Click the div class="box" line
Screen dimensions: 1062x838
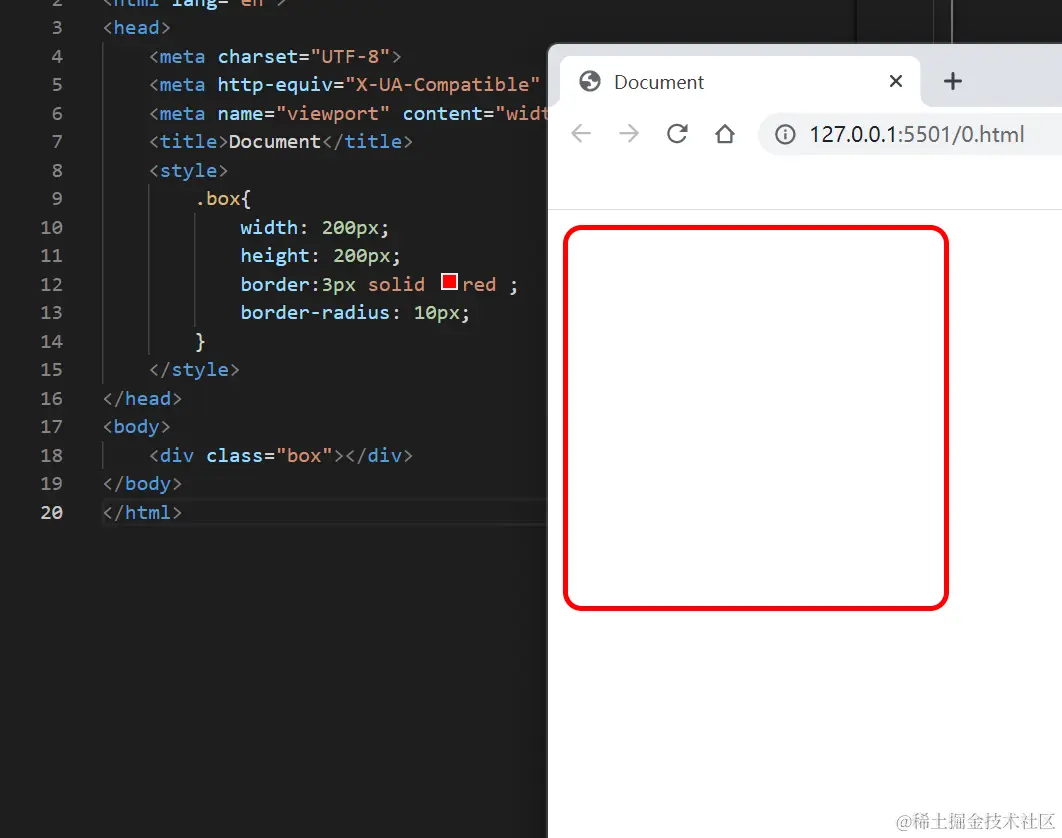(281, 455)
